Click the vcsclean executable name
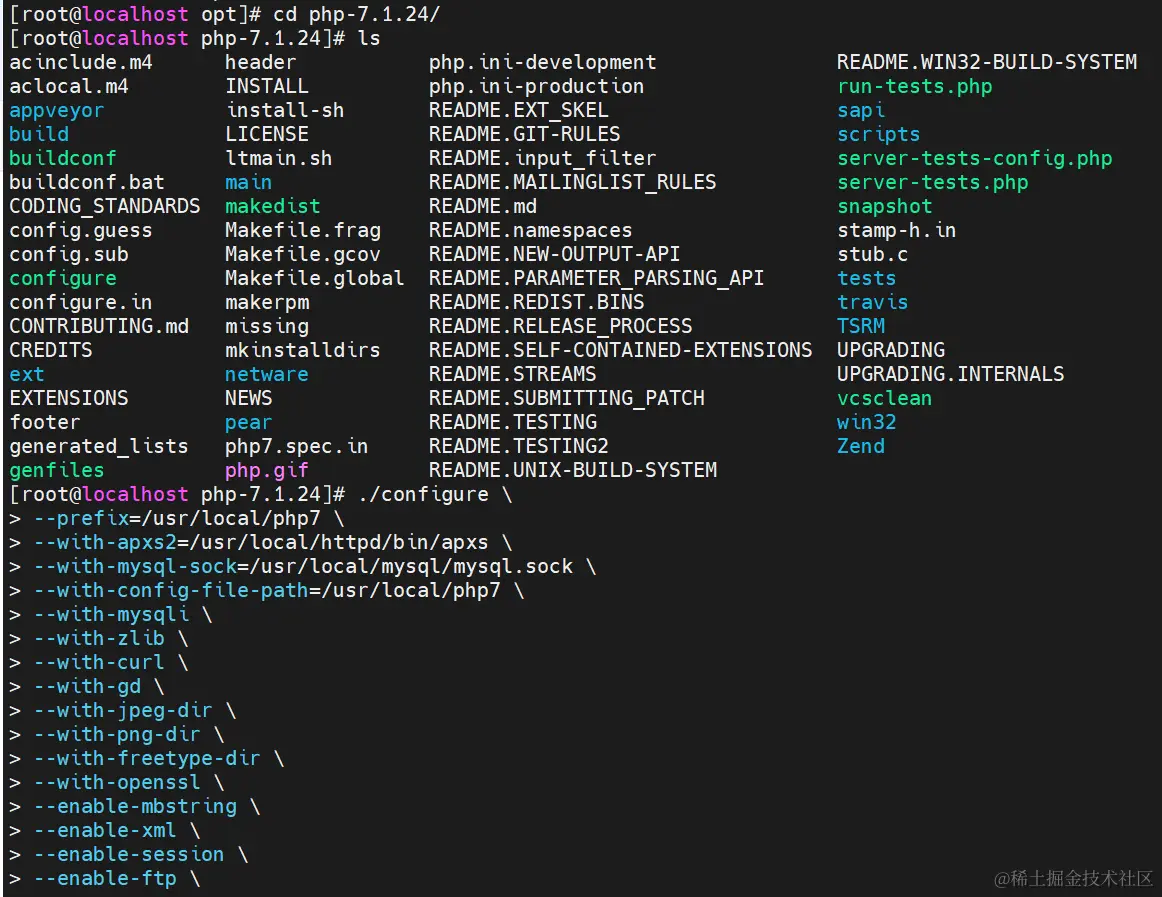This screenshot has width=1162, height=897. 885,398
